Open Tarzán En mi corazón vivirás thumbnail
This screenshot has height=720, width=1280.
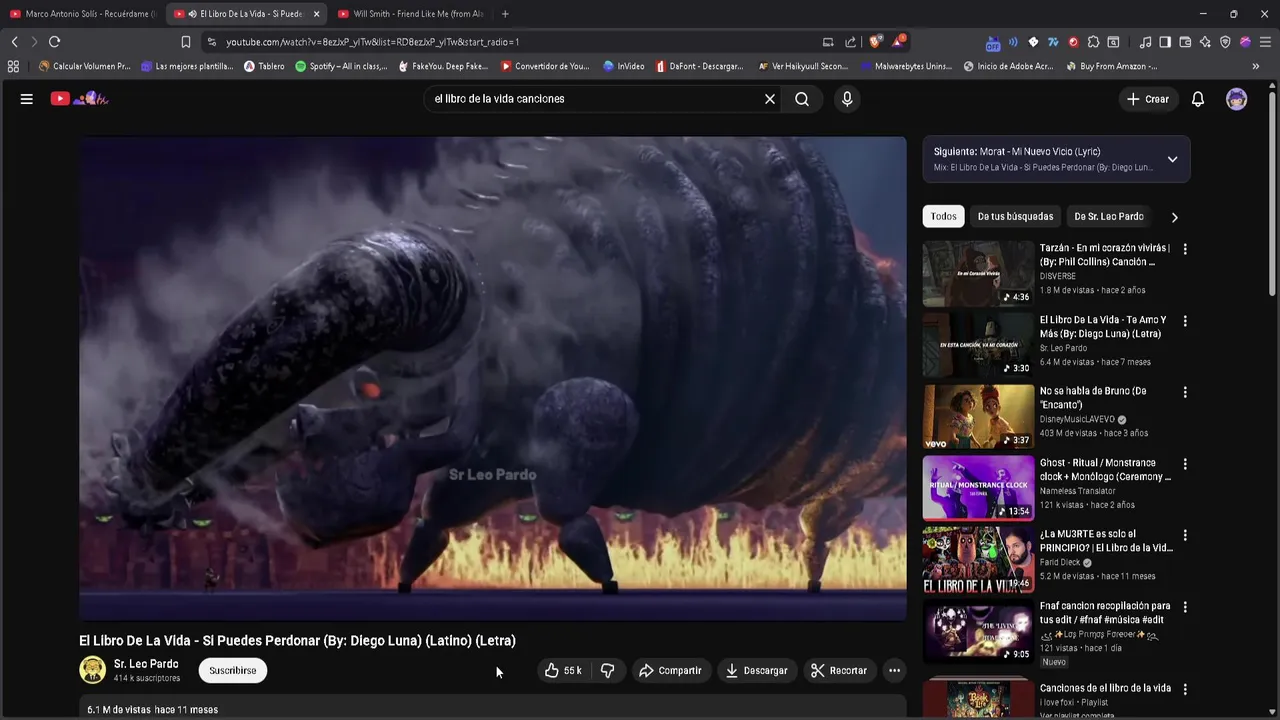[978, 273]
